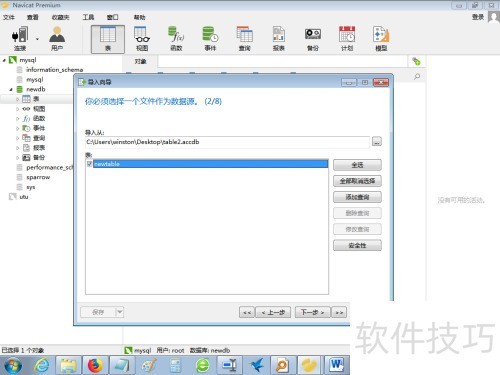
Task: Expand the Queries (查询) node under newdb
Action: click(x=17, y=138)
